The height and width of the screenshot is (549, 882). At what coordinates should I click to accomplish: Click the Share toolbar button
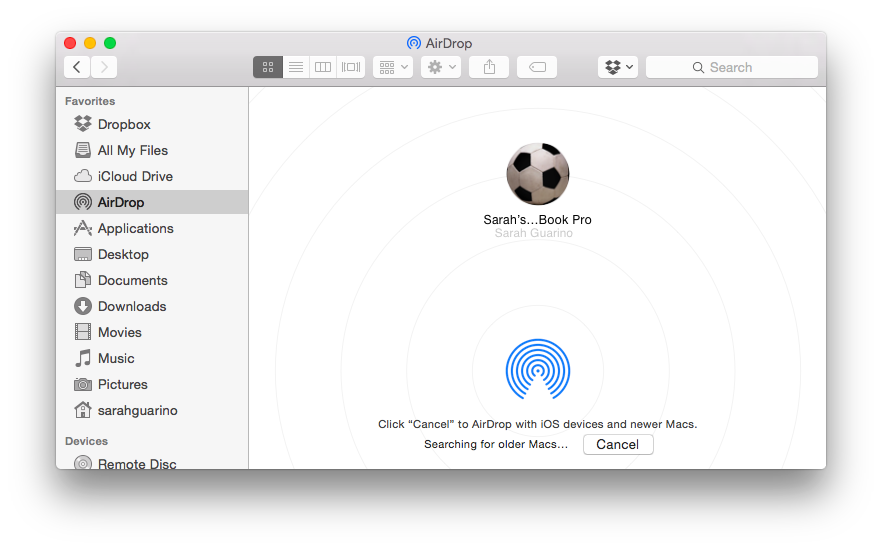(x=489, y=67)
